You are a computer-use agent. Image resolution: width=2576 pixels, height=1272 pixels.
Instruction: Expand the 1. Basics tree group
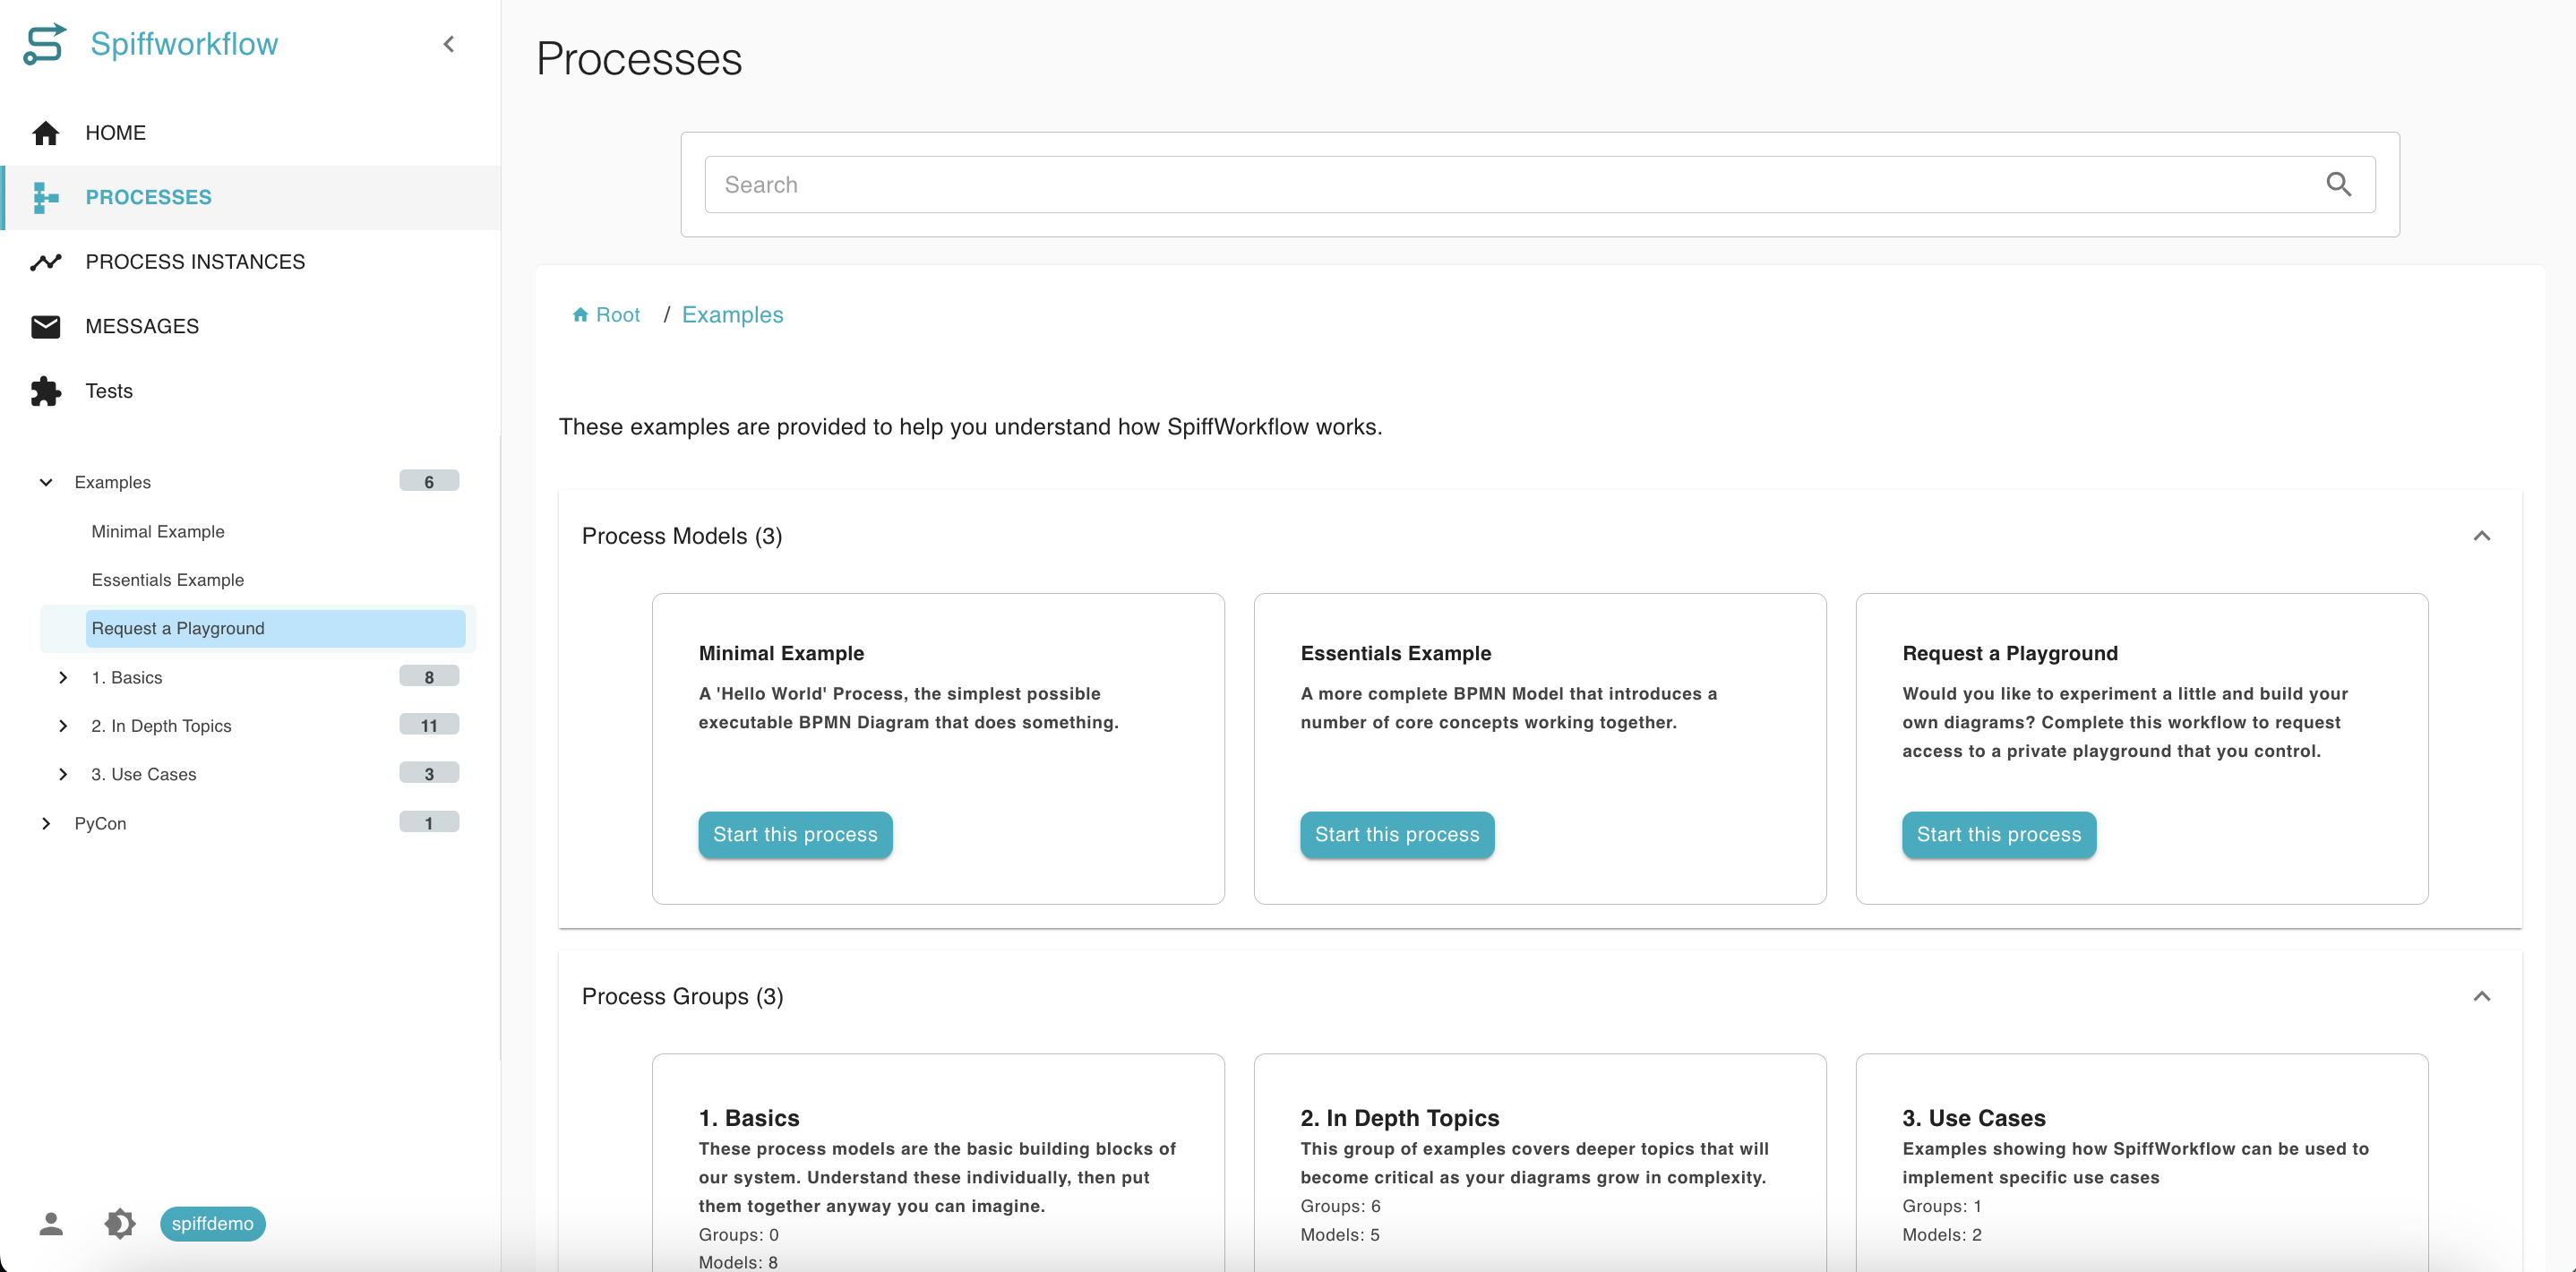(63, 677)
